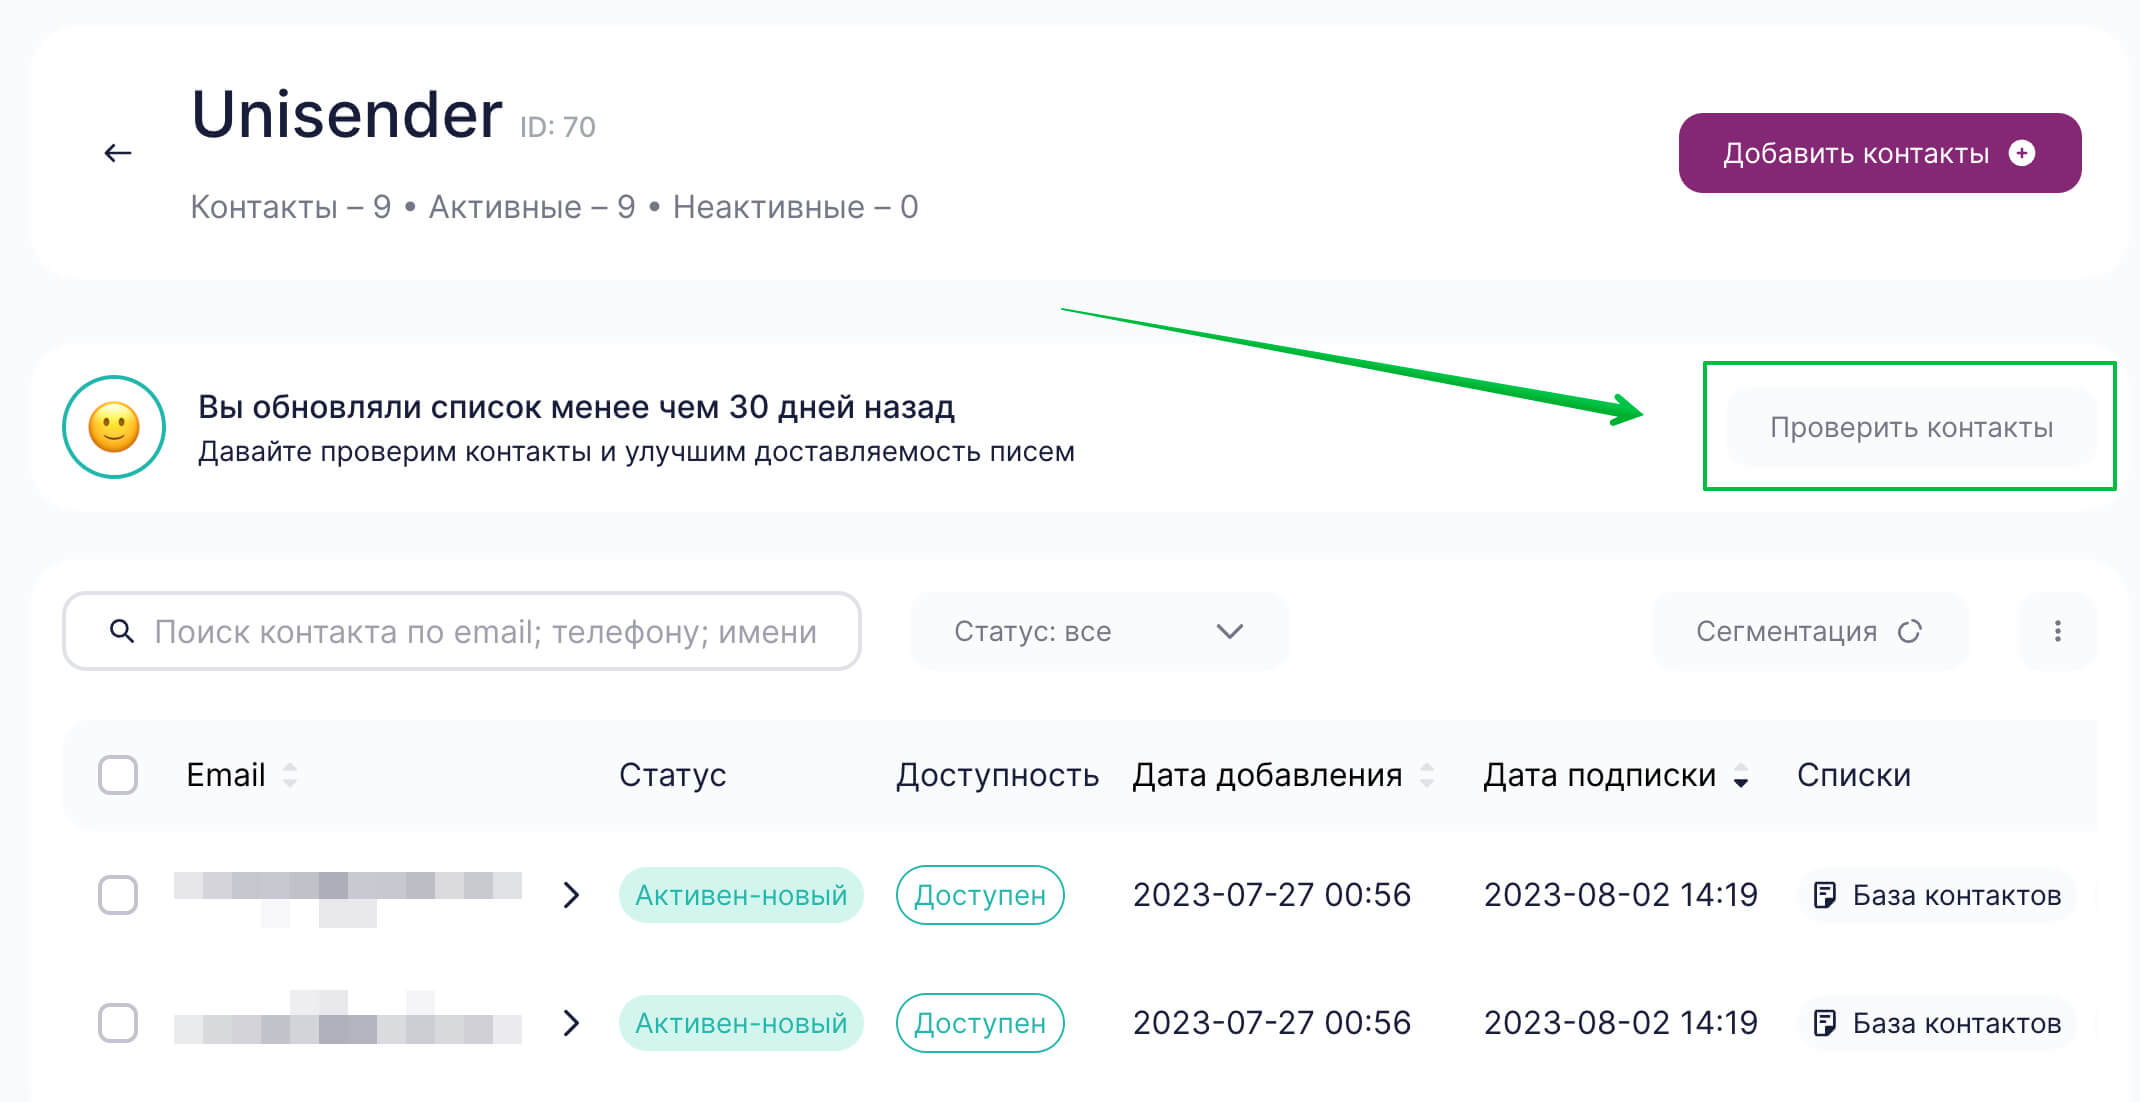2140x1102 pixels.
Task: Click the Контакты – 9 counter text
Action: (x=290, y=207)
